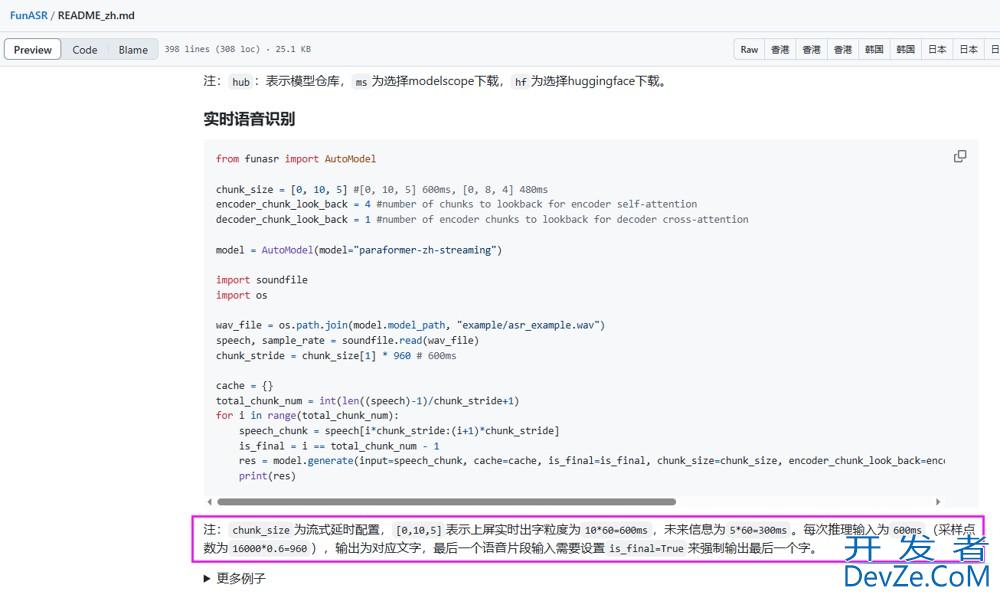Click the 'wav_file = os.path.join' code line

tap(410, 325)
